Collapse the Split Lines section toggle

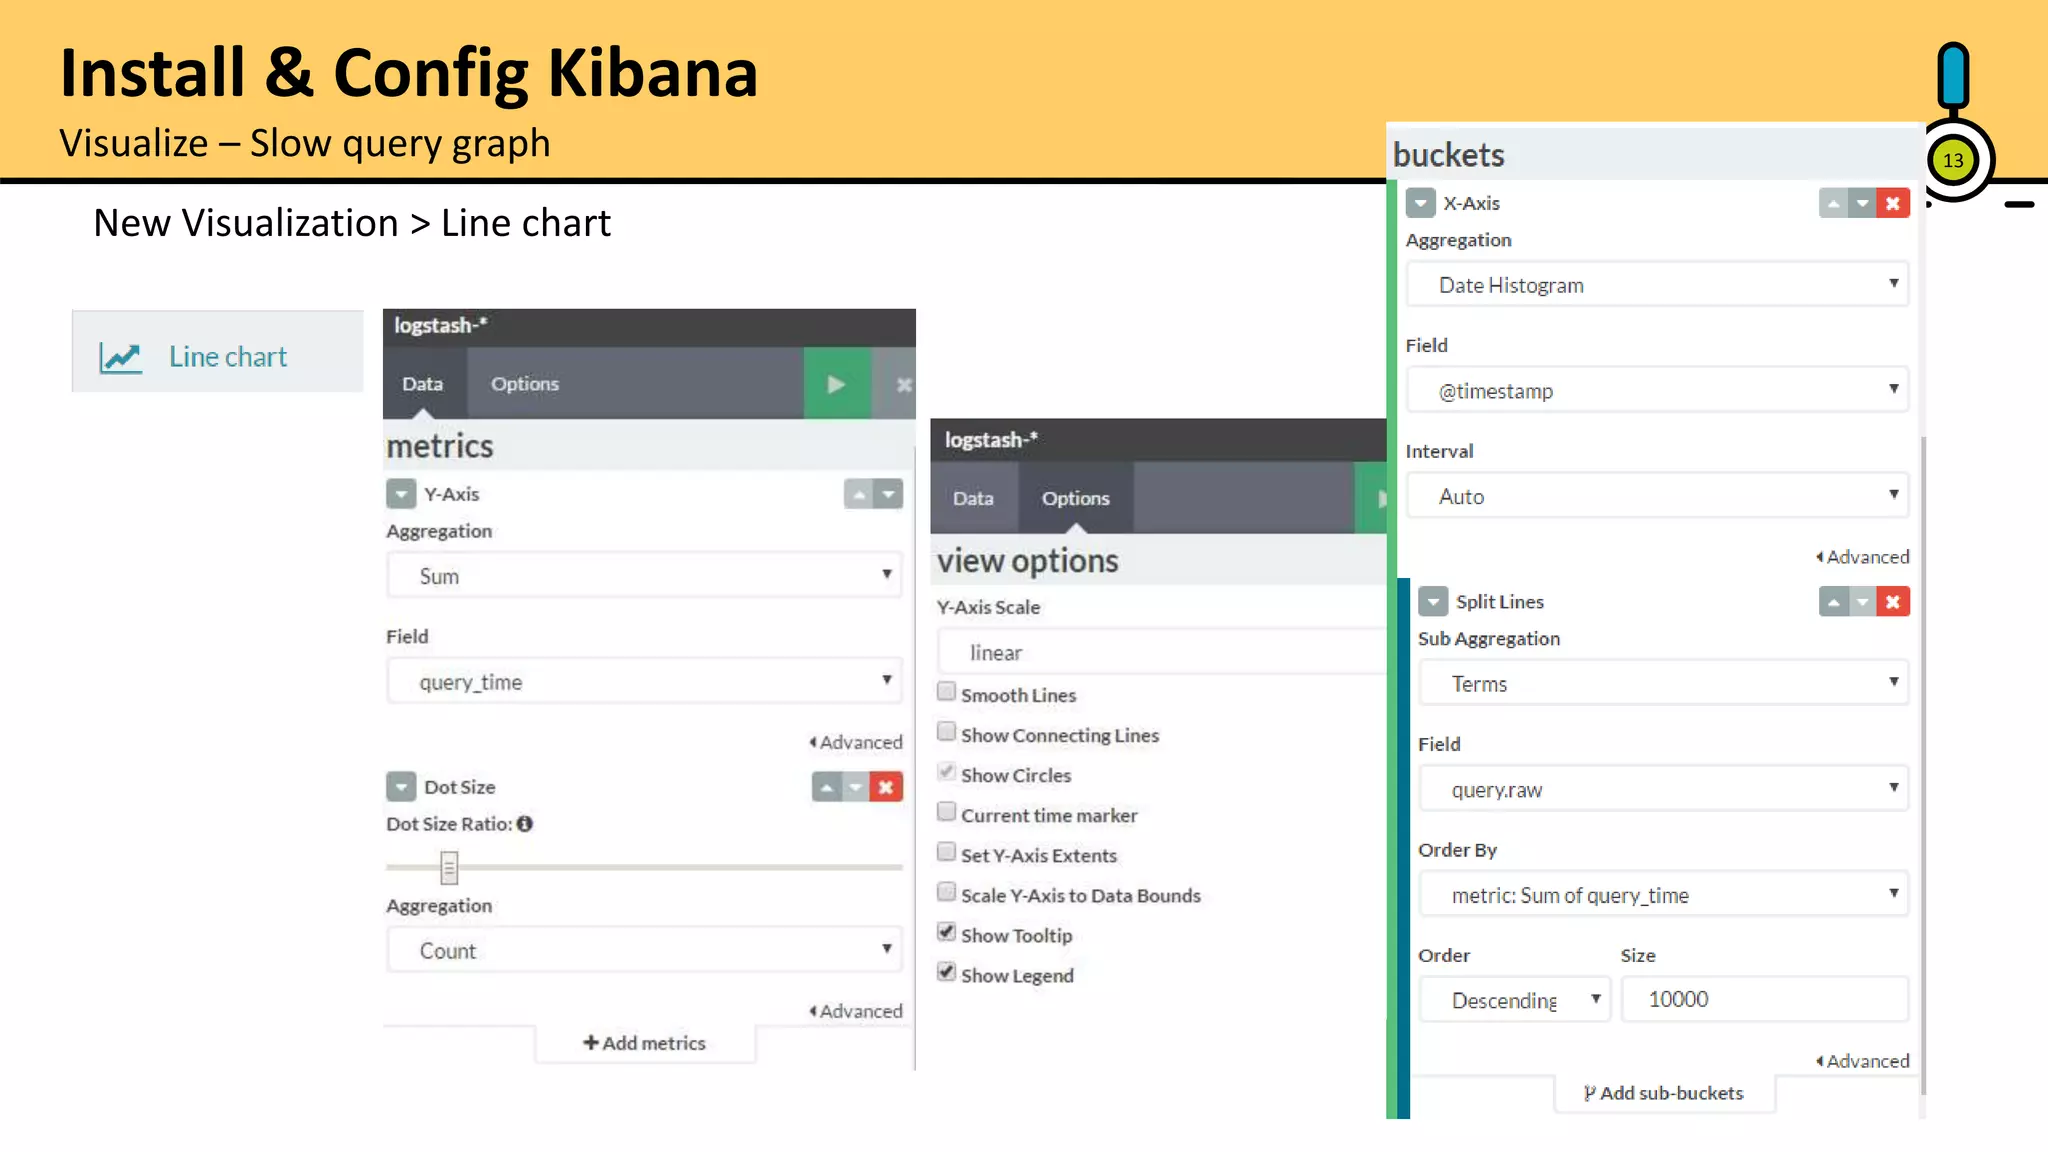point(1433,602)
